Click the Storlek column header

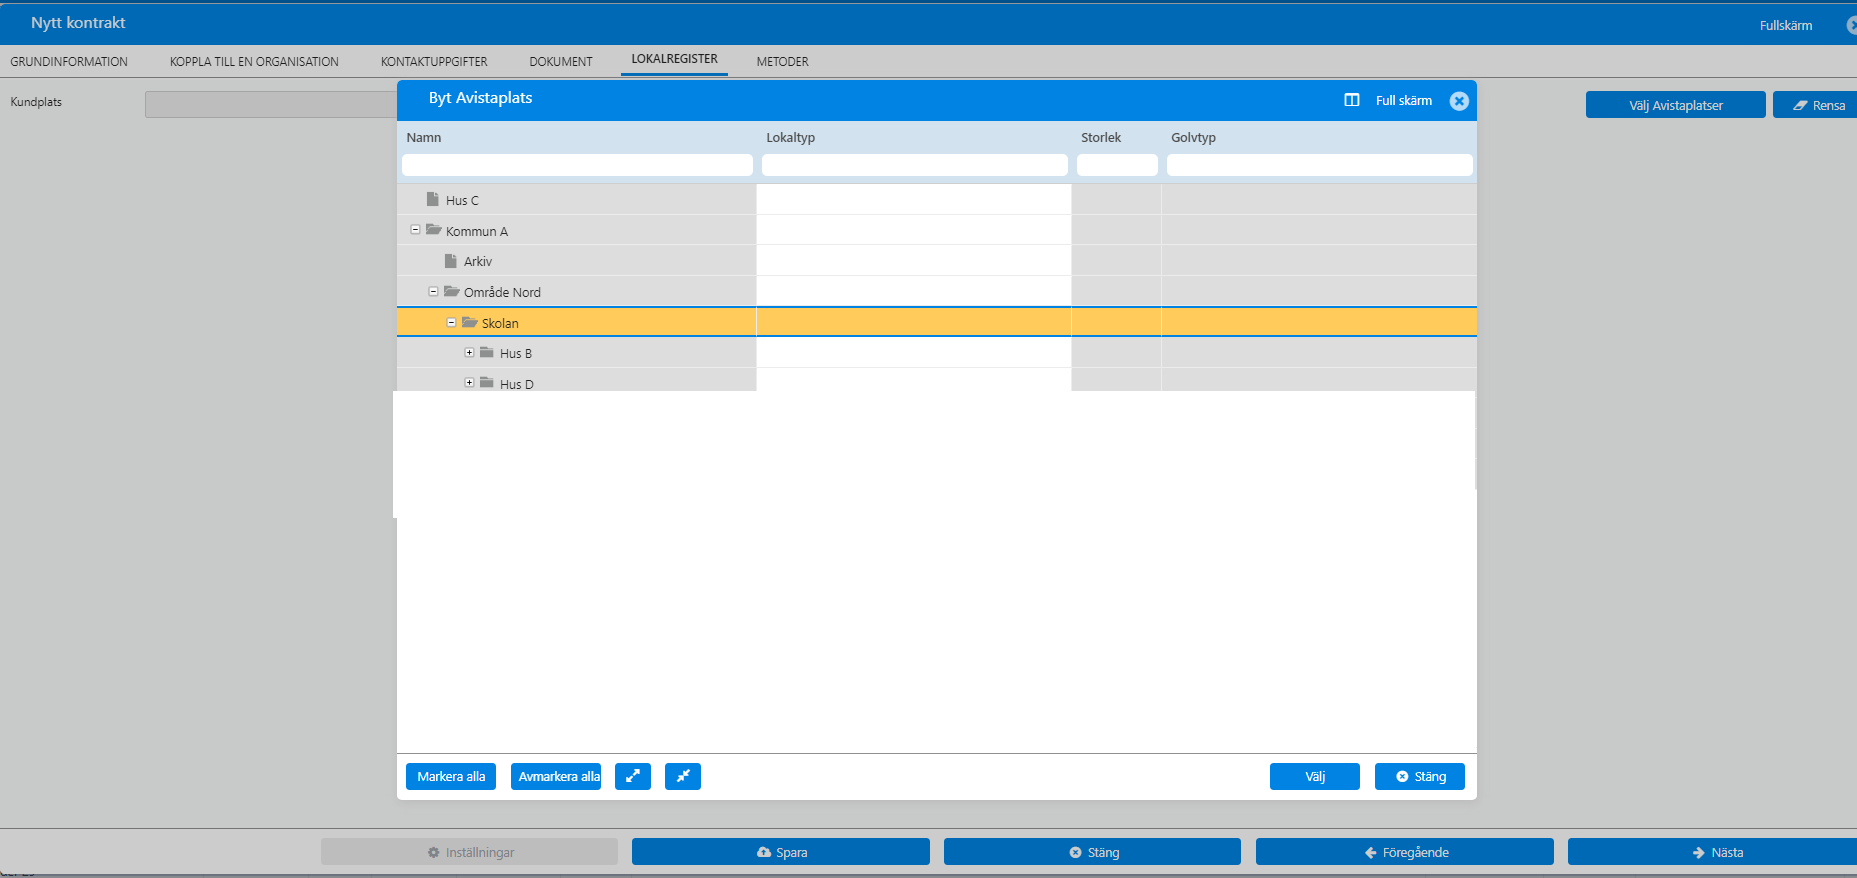tap(1101, 137)
